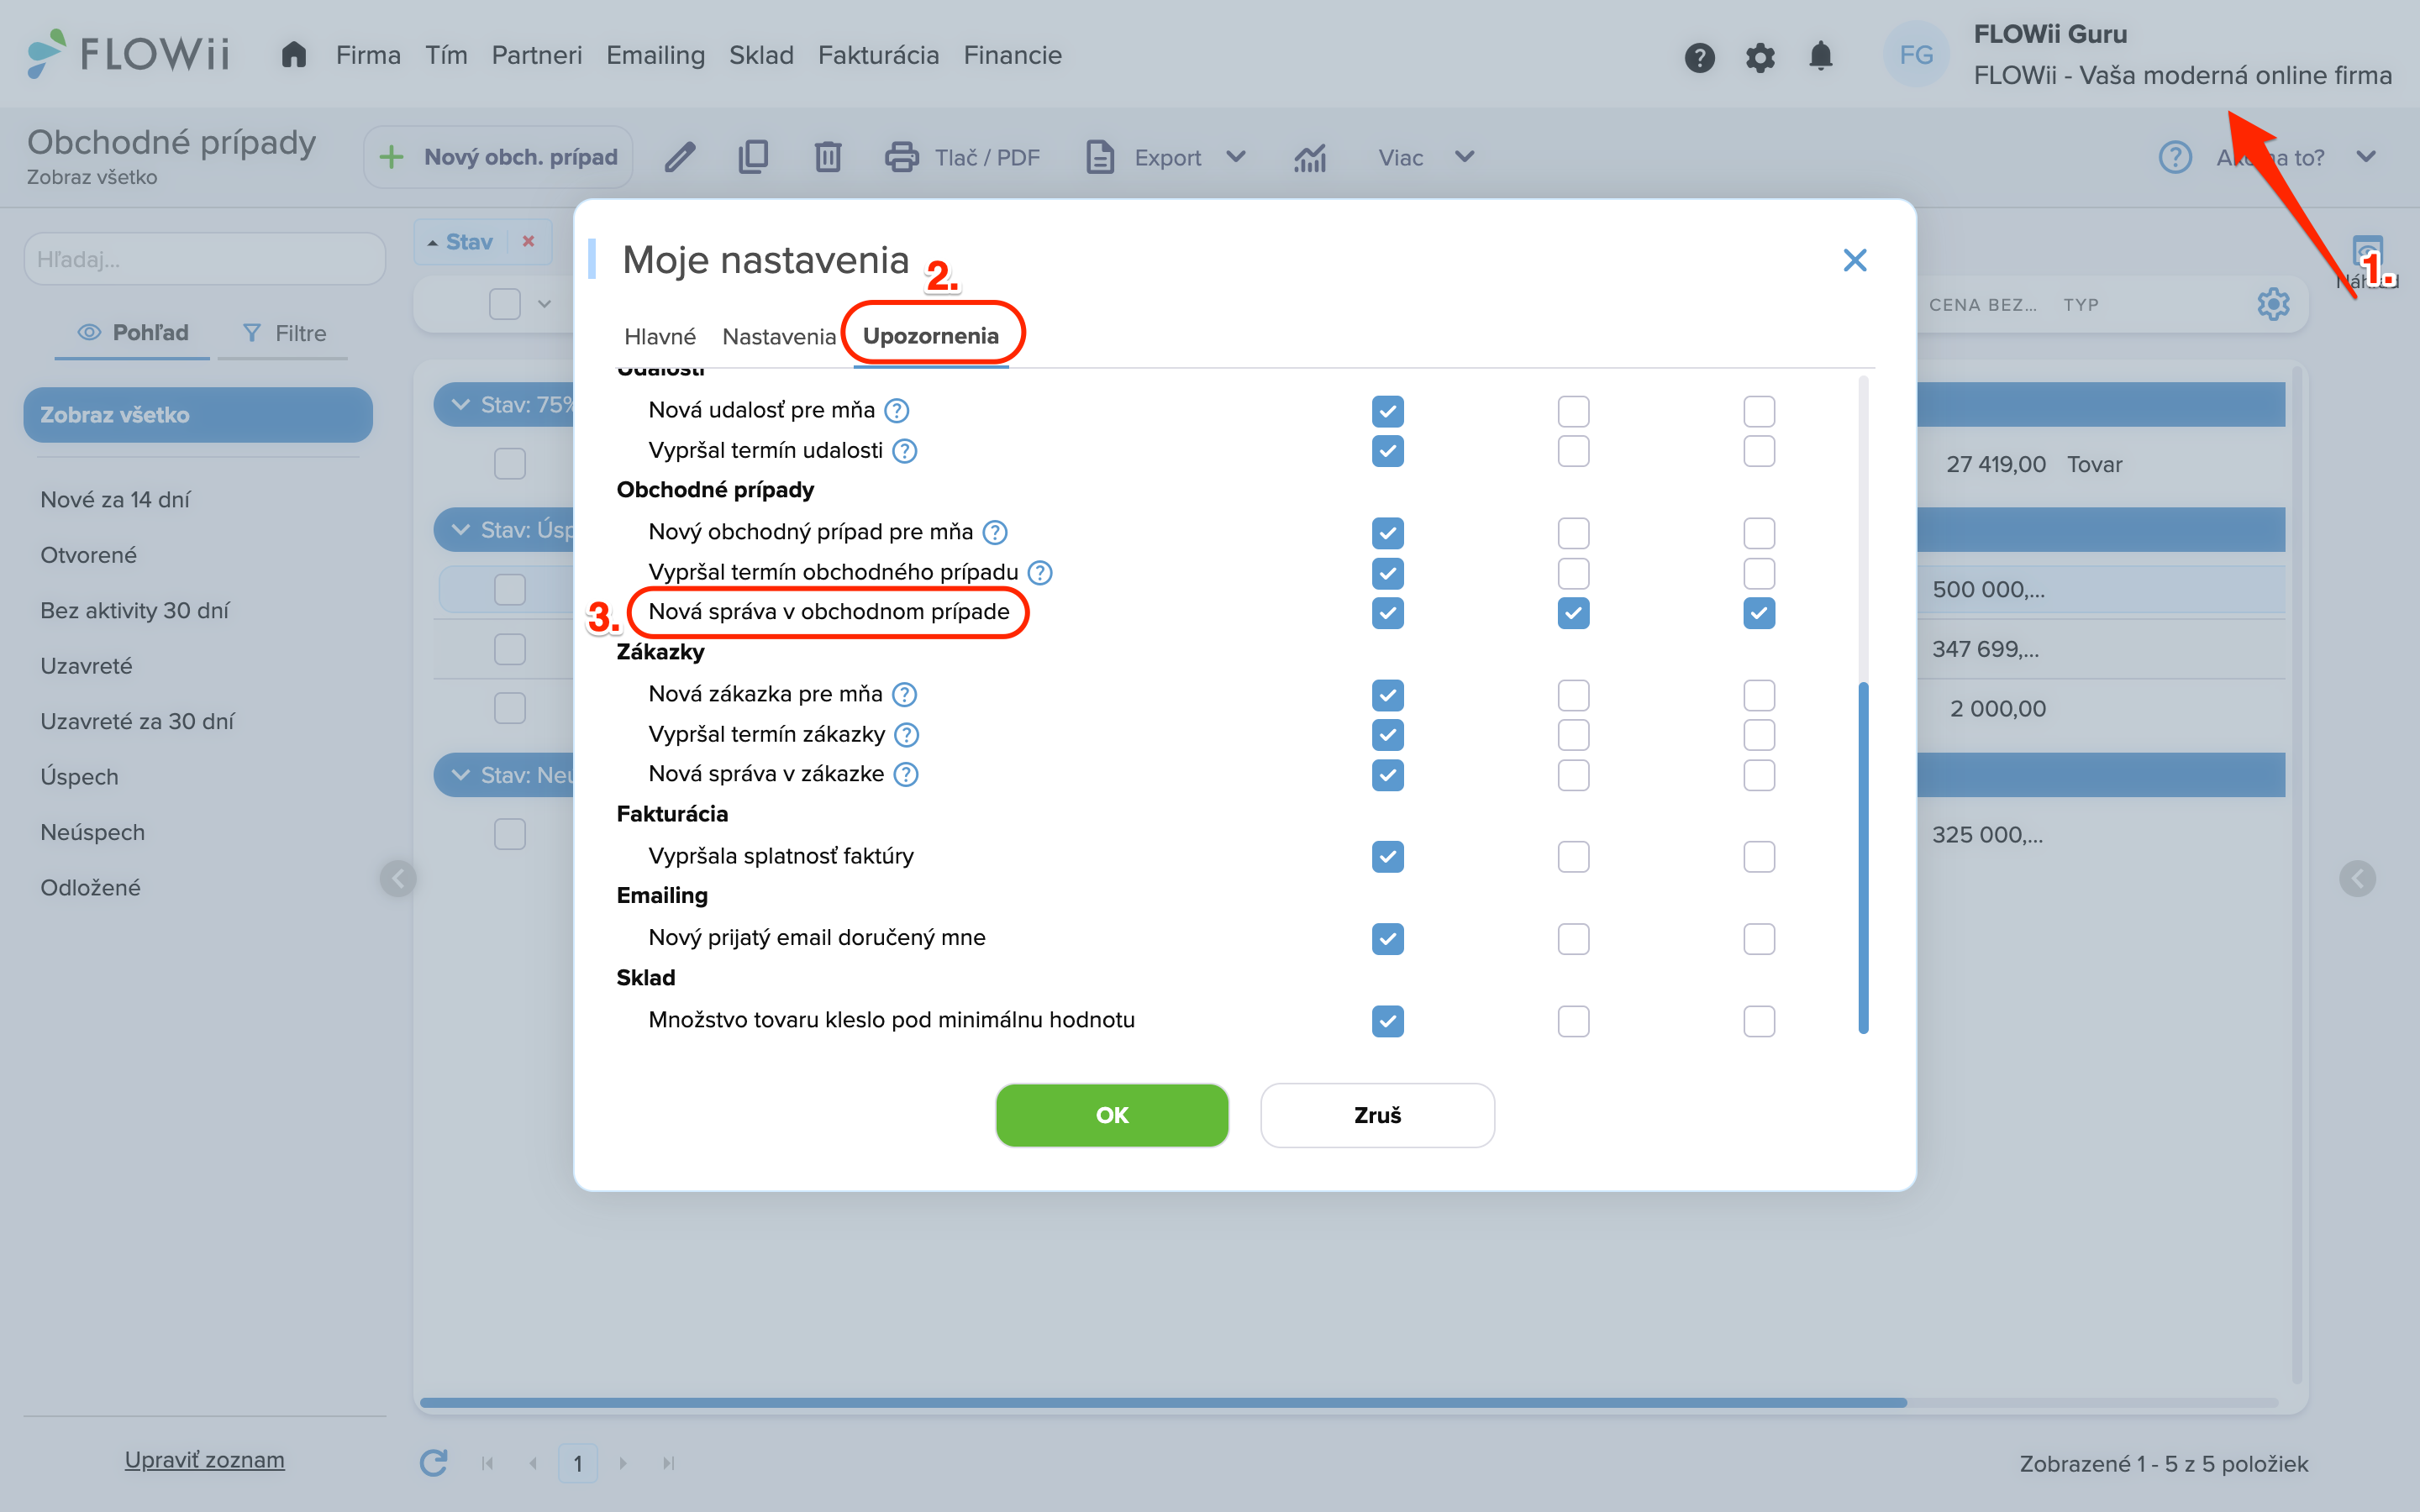Toggle second checkbox for Nový prijatý email doručený mne

tap(1573, 939)
